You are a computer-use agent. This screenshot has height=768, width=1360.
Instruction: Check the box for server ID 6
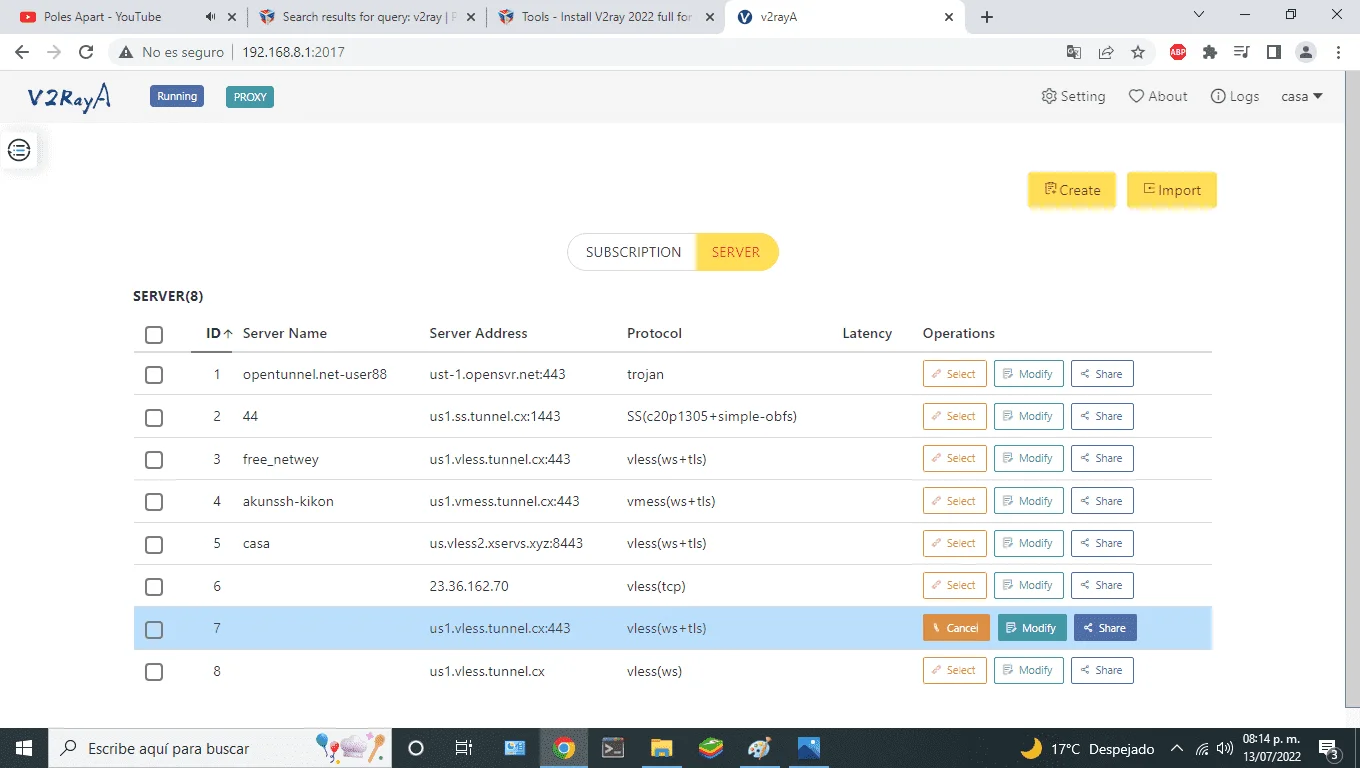coord(154,587)
